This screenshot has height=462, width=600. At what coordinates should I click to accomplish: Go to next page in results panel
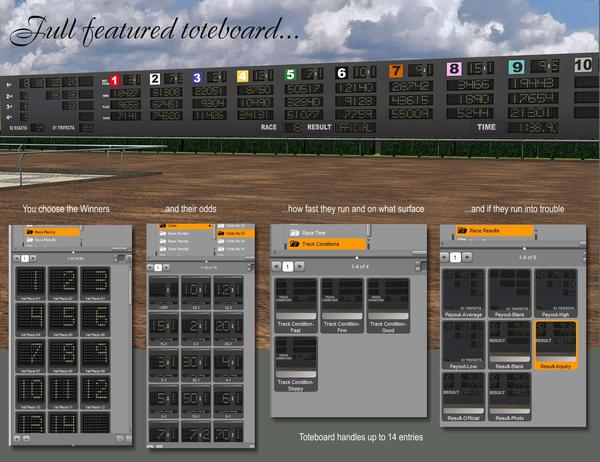467,257
